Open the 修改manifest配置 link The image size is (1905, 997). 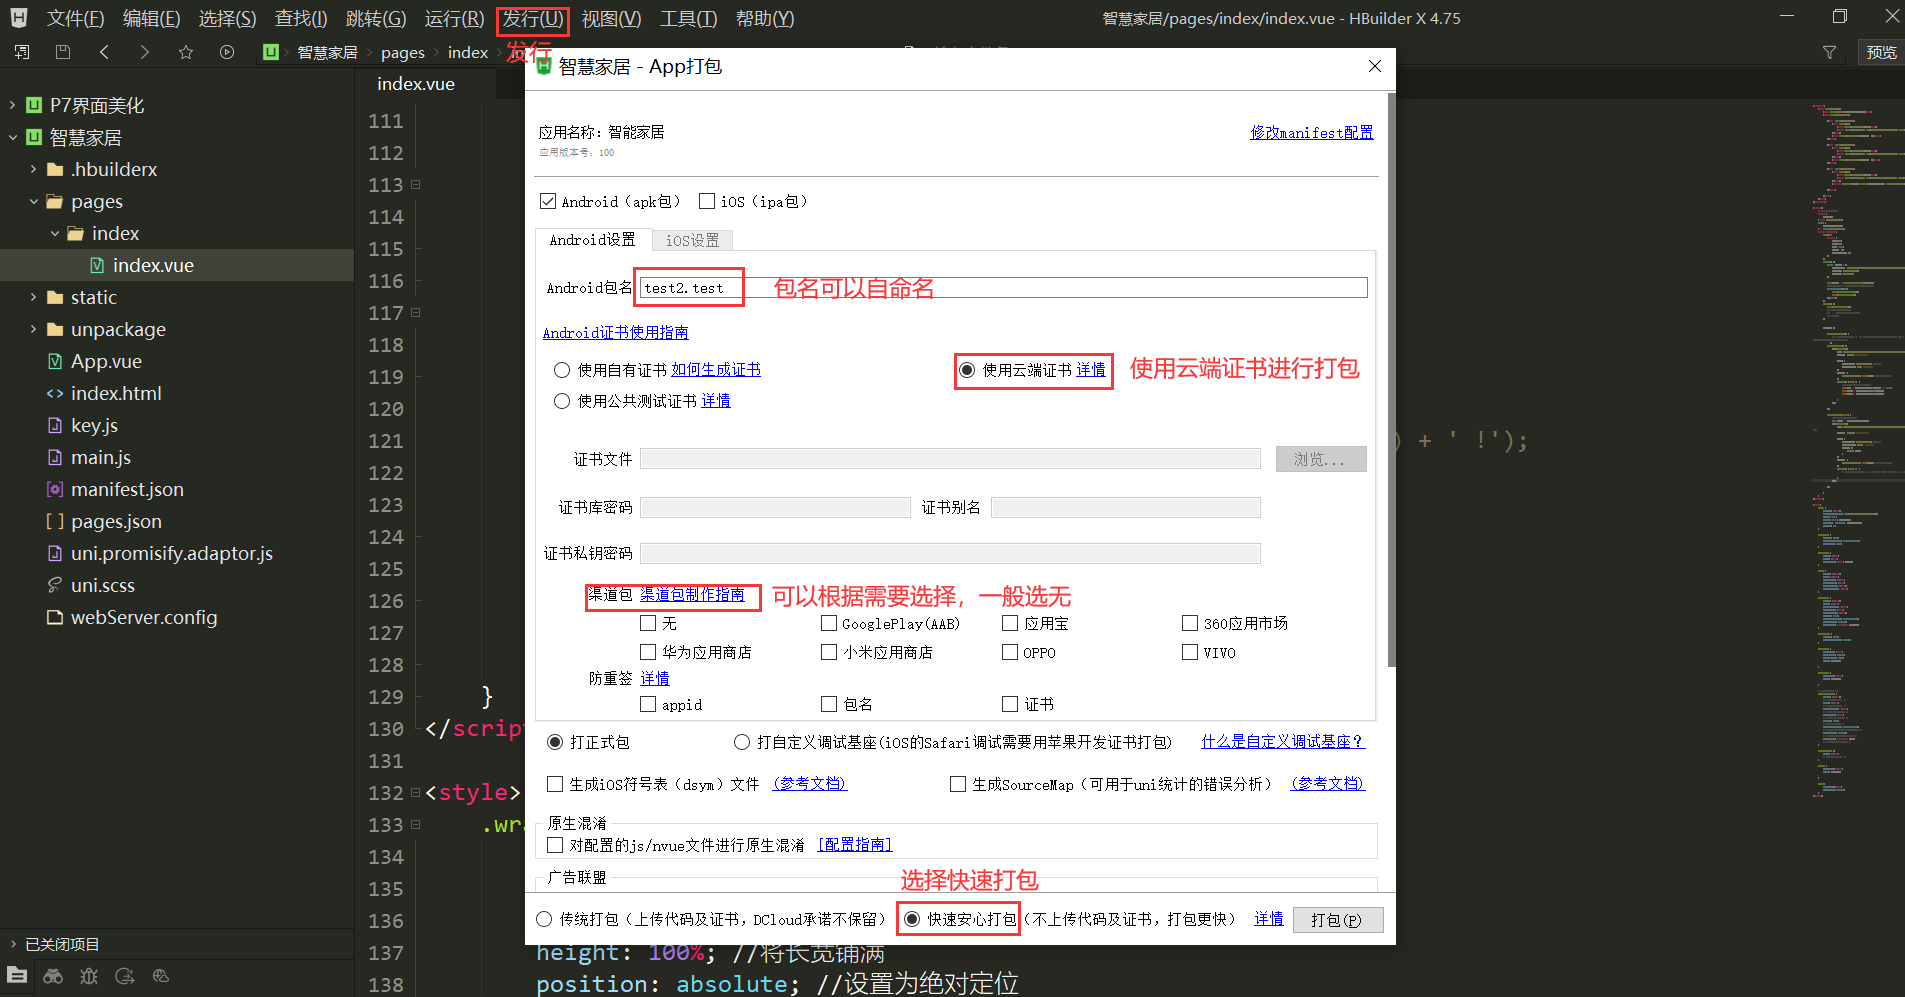click(x=1311, y=132)
